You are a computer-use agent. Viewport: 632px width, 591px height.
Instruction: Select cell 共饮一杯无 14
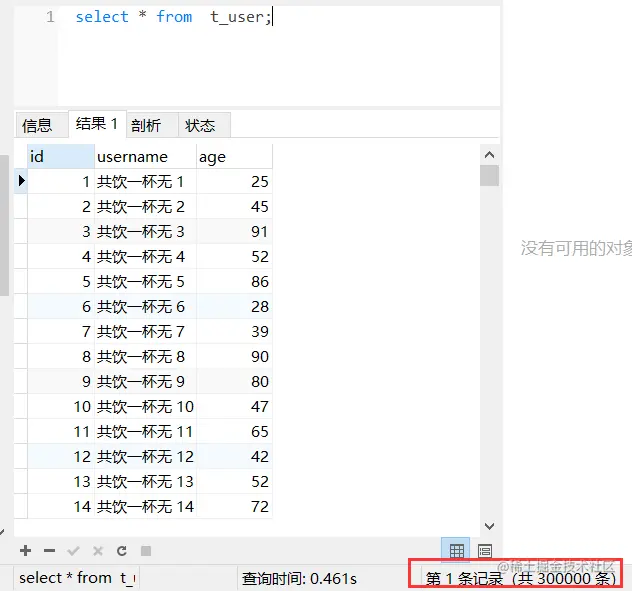click(x=146, y=506)
